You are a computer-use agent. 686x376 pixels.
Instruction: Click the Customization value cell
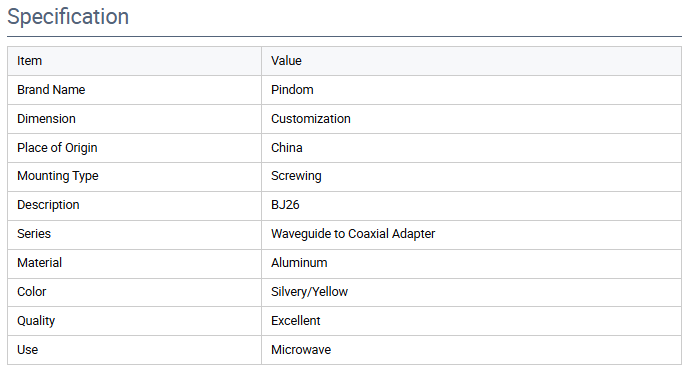tap(471, 119)
